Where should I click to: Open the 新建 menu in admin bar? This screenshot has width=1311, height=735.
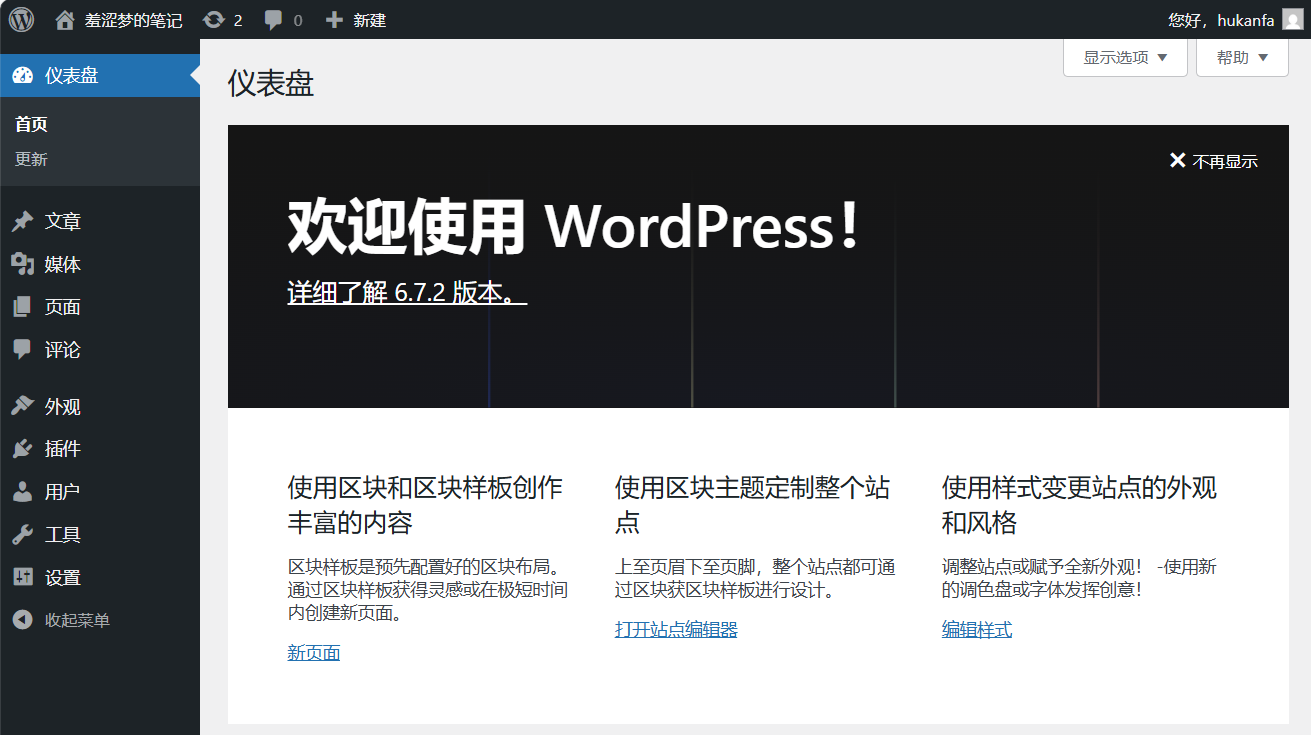pyautogui.click(x=355, y=19)
